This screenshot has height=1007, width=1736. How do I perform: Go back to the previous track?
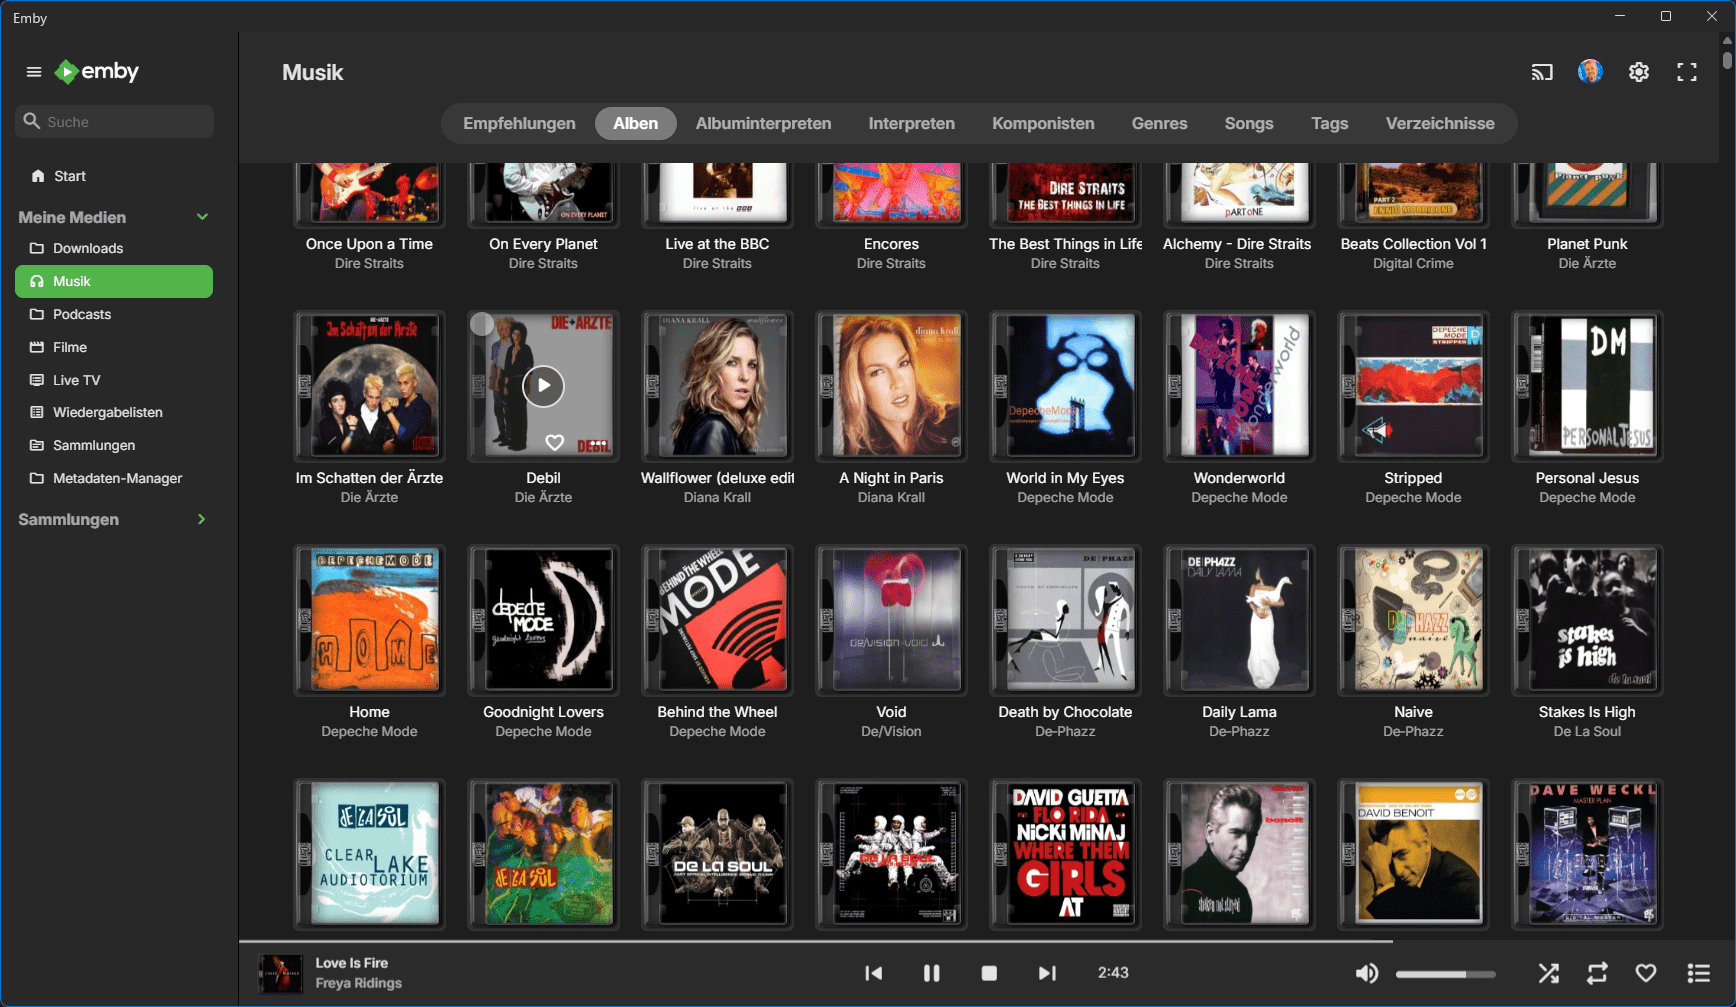(x=873, y=973)
